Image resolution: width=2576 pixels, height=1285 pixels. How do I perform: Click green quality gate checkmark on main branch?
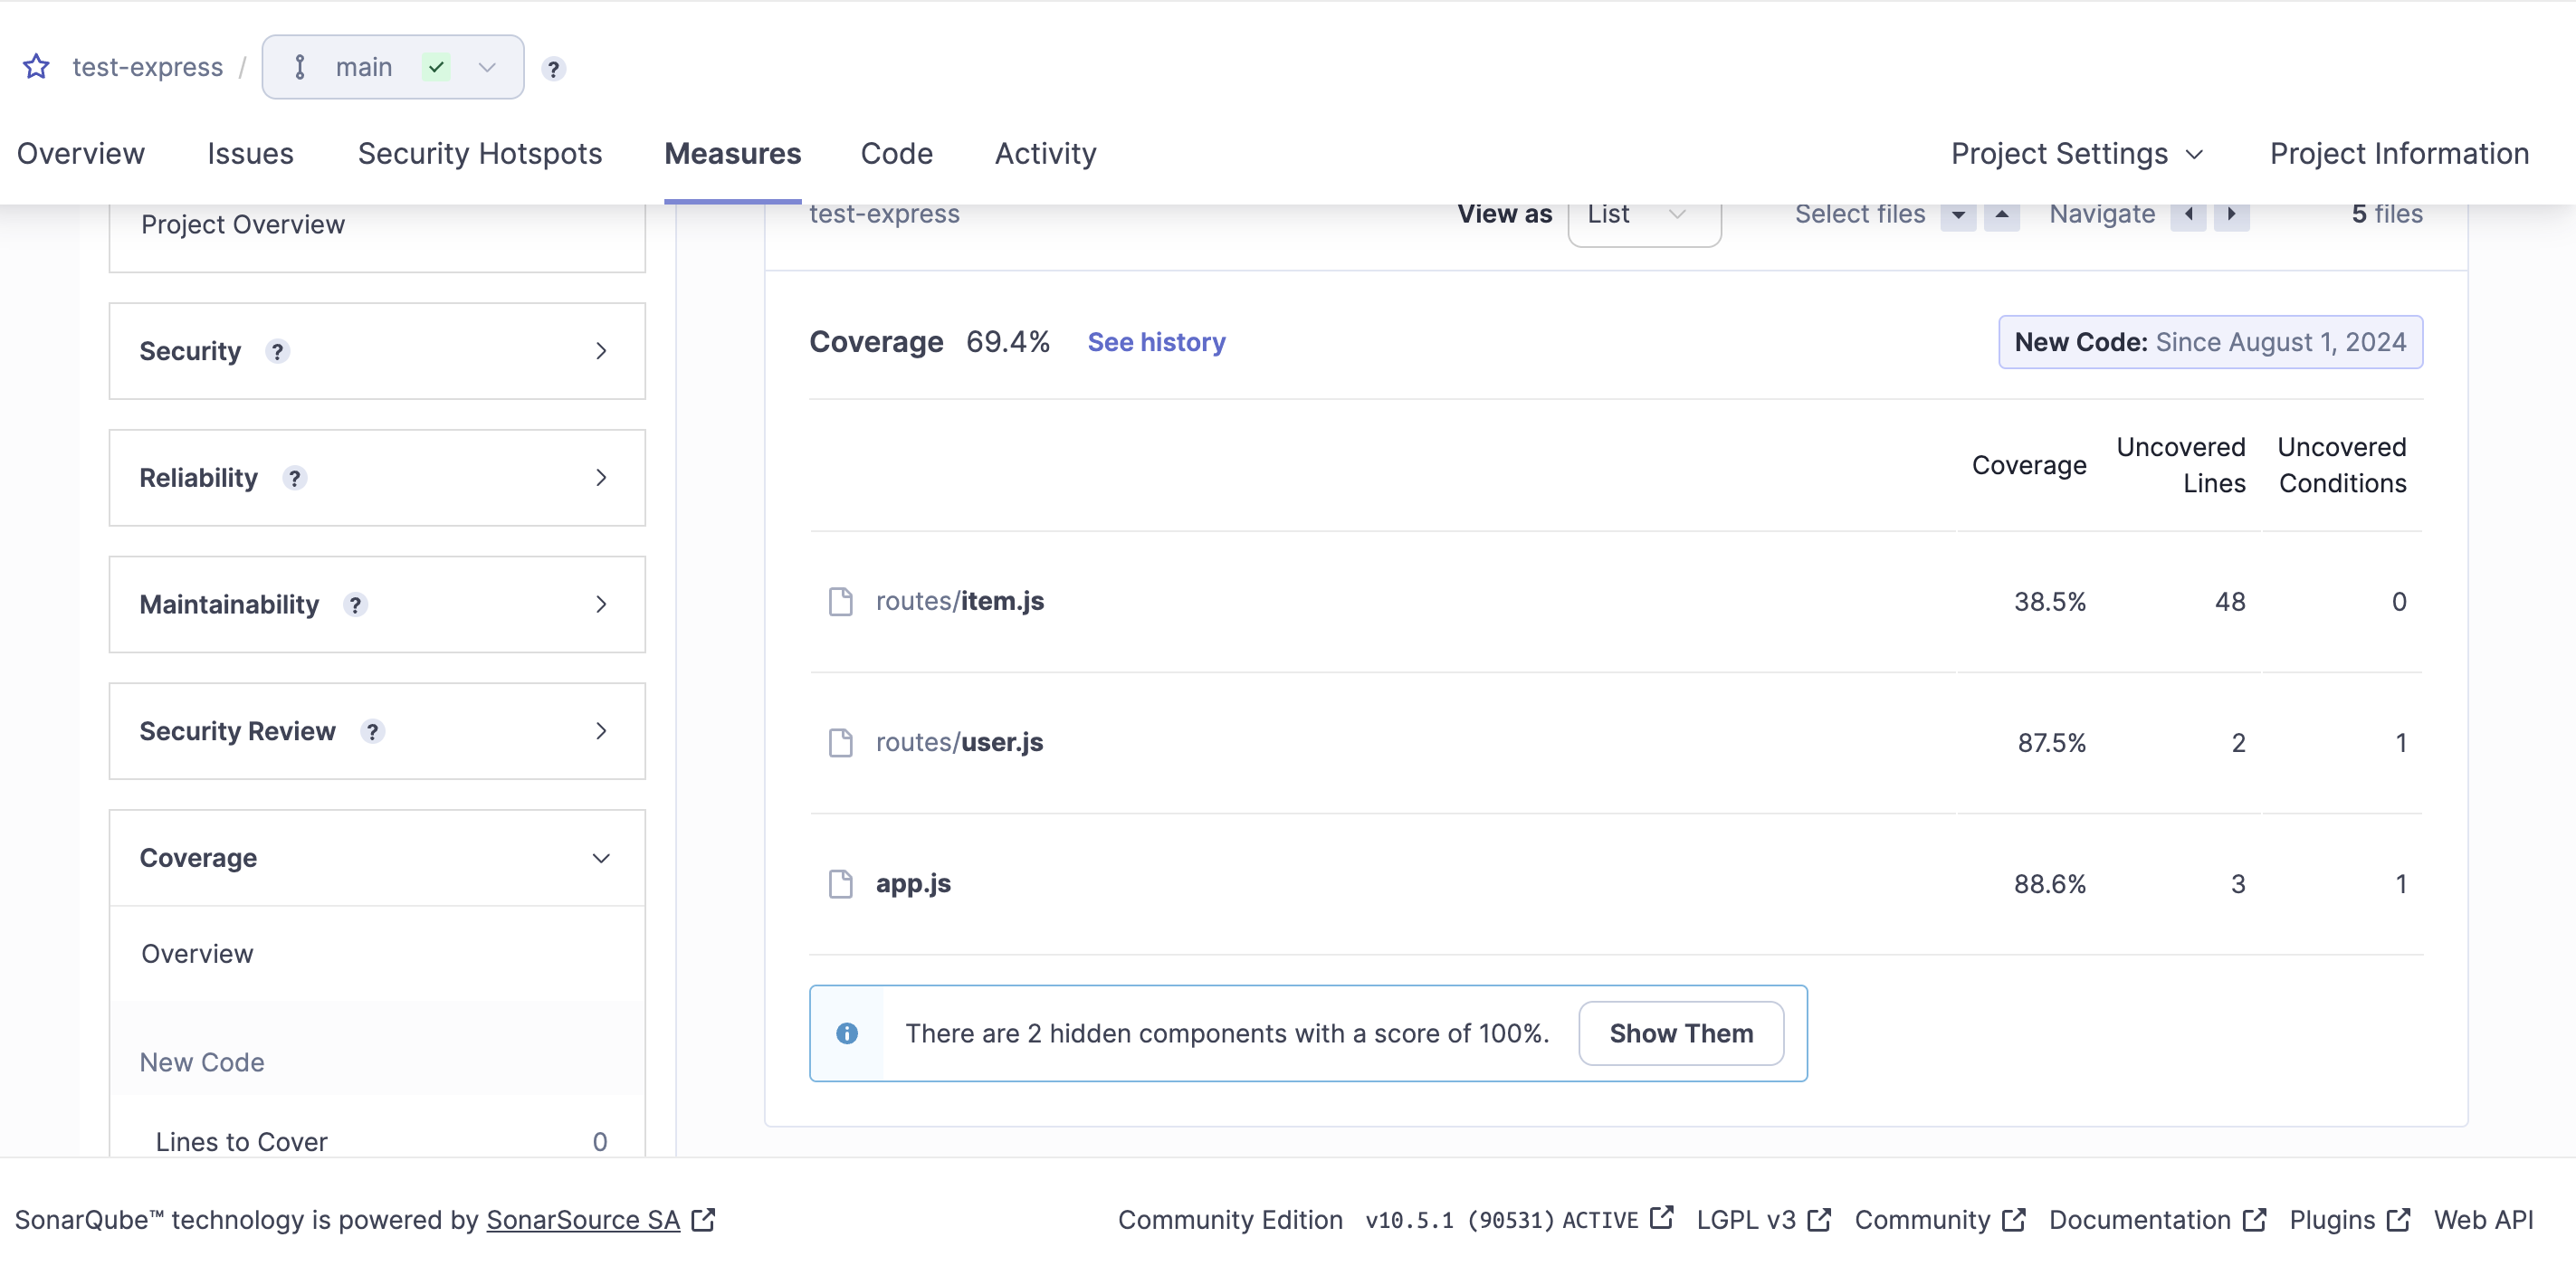point(436,67)
